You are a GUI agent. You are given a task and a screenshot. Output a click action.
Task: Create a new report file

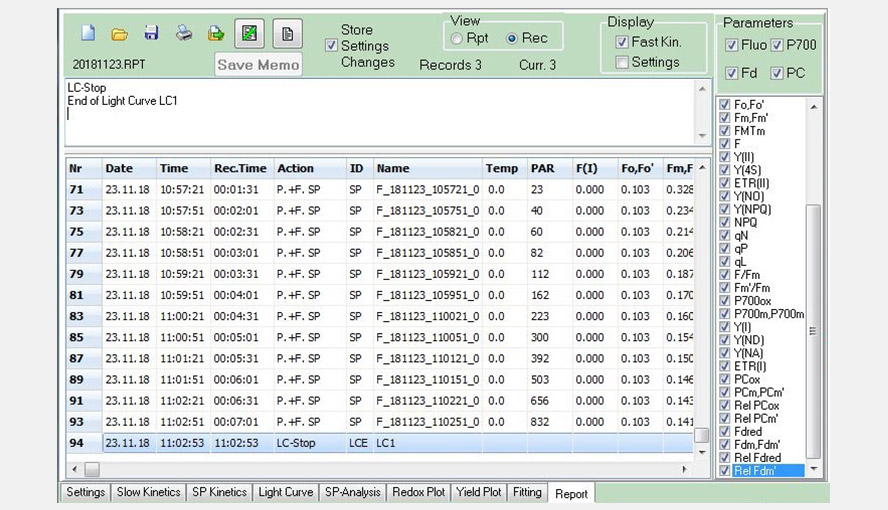(88, 33)
